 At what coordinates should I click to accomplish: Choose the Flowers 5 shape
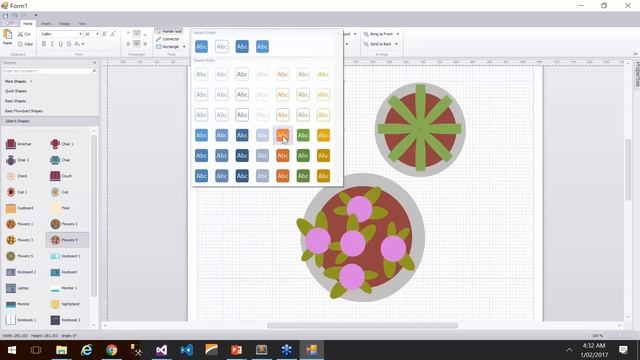coord(20,256)
